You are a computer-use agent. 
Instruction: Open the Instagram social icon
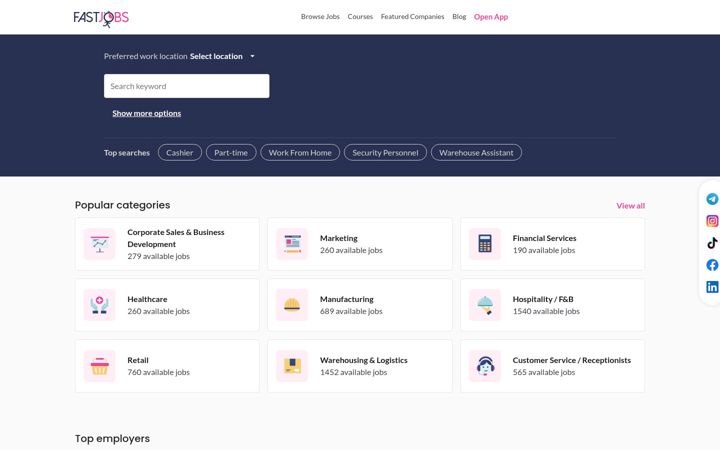(x=712, y=221)
